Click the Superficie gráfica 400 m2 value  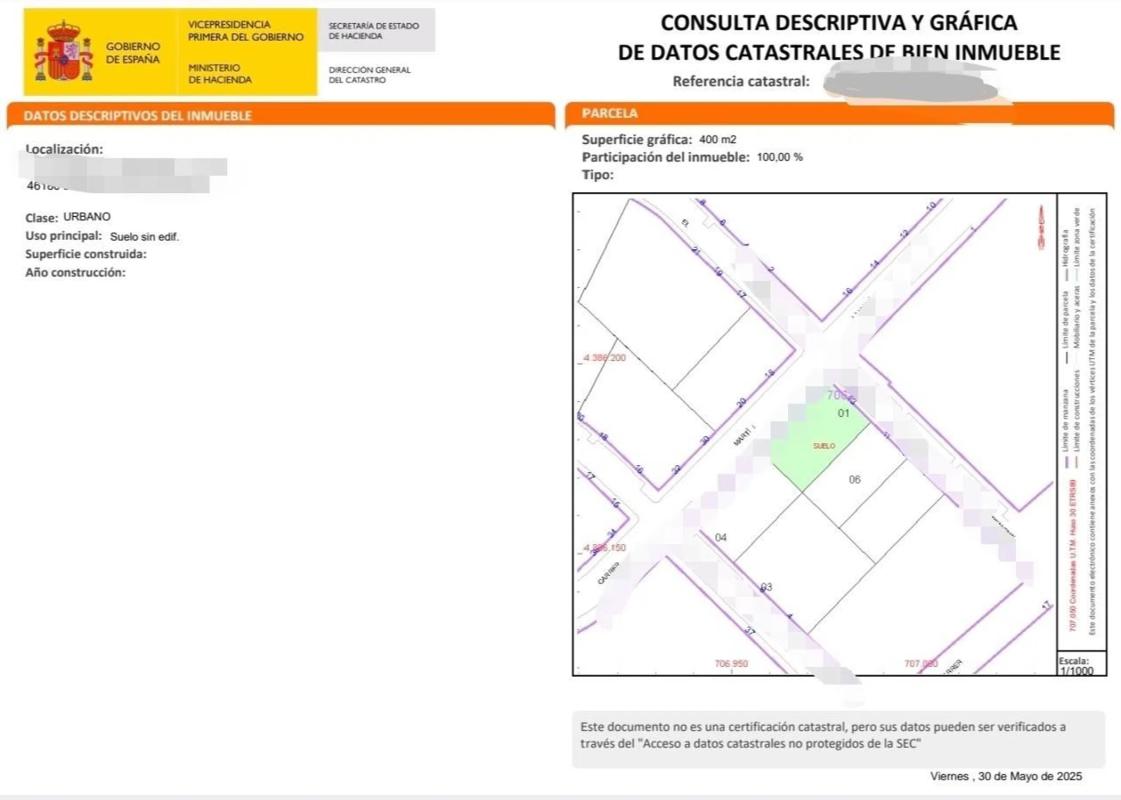pos(717,140)
